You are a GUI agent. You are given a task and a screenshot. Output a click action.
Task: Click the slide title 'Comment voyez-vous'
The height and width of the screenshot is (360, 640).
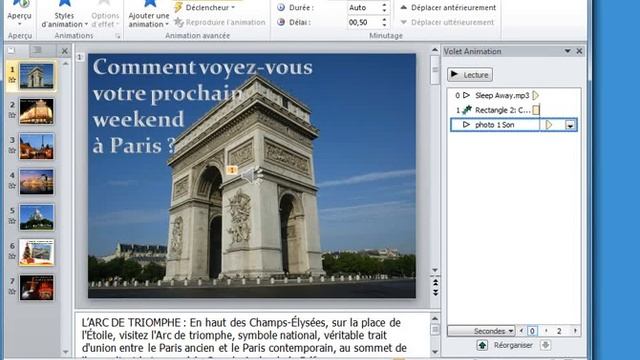tap(203, 67)
